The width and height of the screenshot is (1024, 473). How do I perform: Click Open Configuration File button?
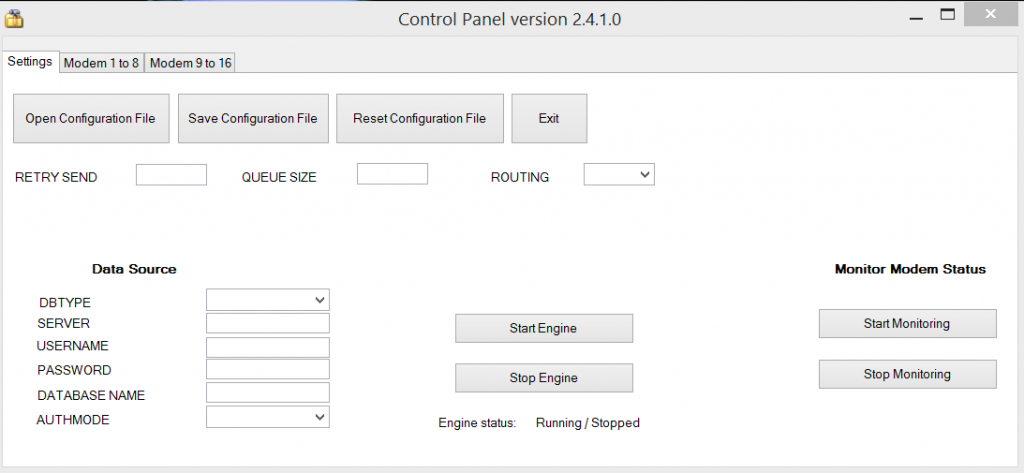[x=90, y=119]
